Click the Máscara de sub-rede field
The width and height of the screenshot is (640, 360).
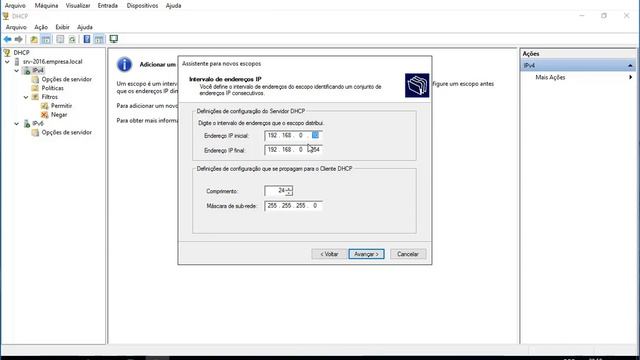coord(293,206)
